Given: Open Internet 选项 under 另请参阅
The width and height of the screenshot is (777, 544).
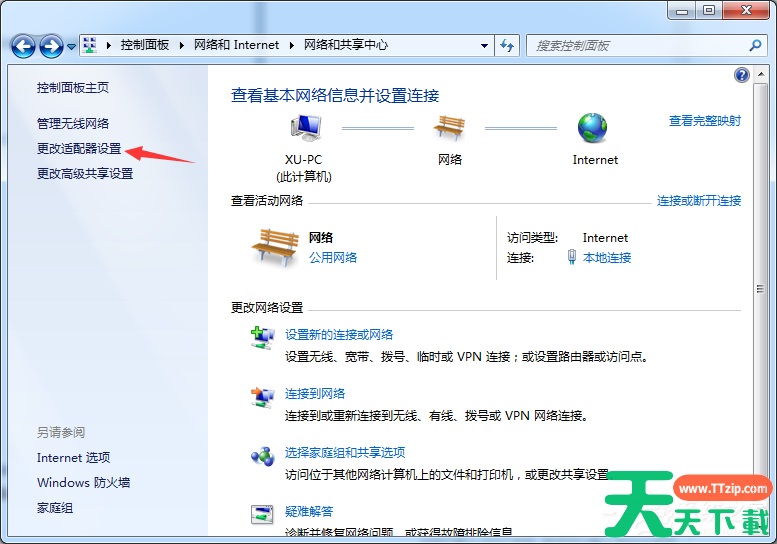Looking at the screenshot, I should 73,457.
